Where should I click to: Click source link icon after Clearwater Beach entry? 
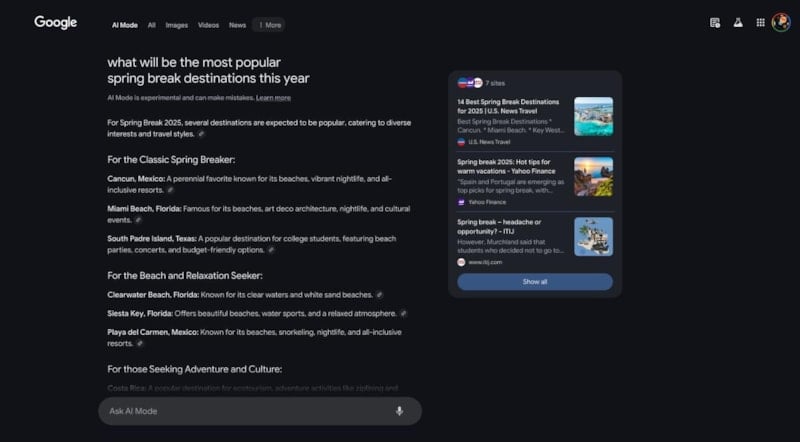click(x=379, y=295)
